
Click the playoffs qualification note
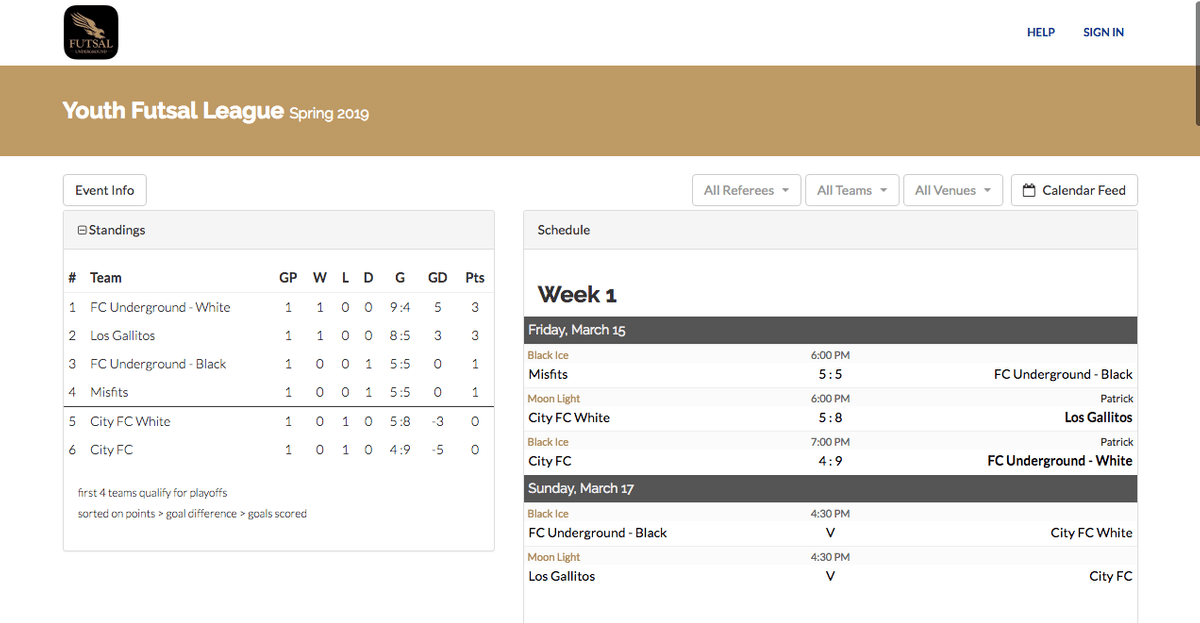tap(152, 493)
